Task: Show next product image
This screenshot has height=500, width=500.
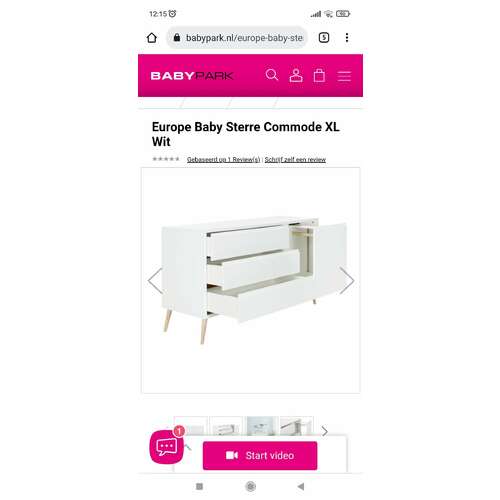Action: pos(347,280)
